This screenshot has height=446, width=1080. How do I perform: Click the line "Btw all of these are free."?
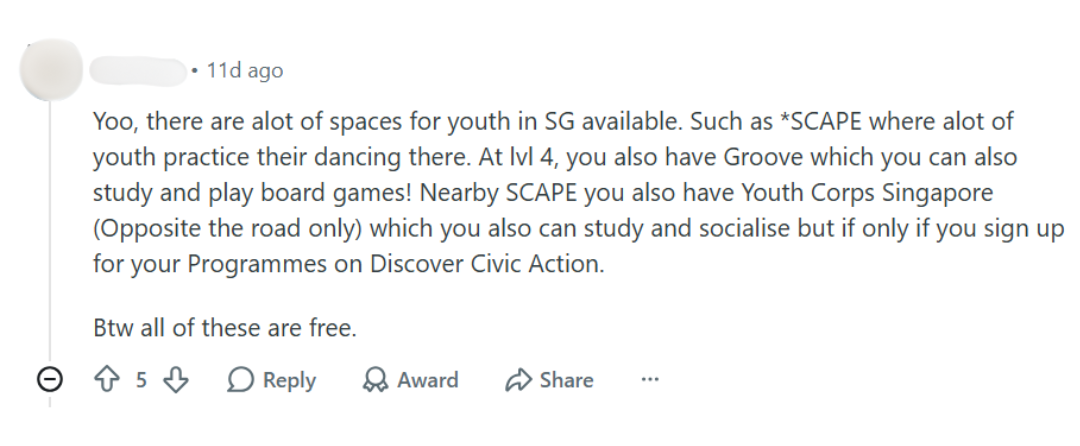225,327
